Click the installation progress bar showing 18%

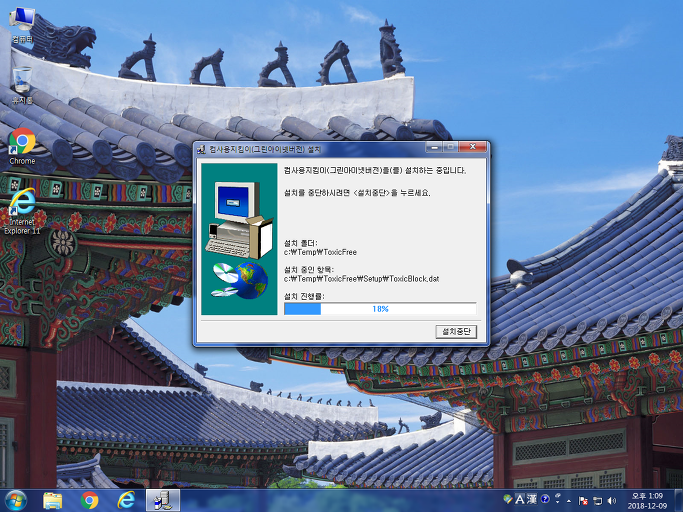380,309
